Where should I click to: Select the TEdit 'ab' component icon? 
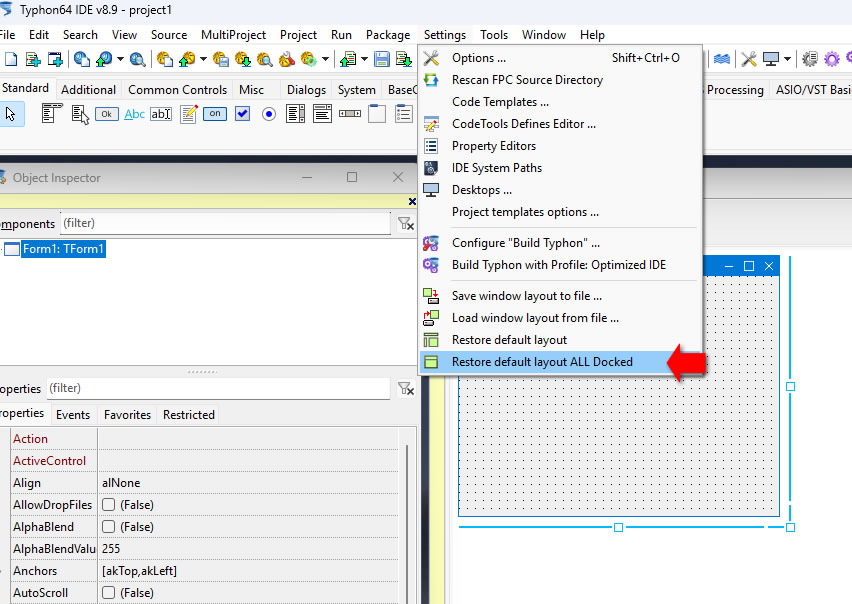coord(161,114)
